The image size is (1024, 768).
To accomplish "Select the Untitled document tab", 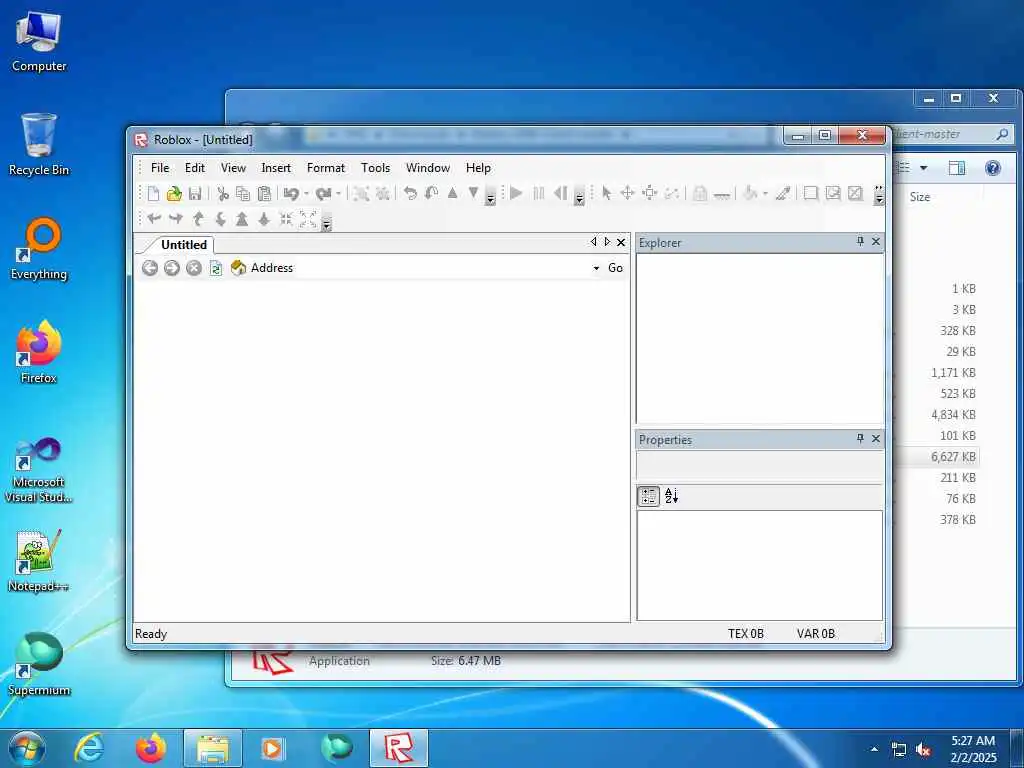I will [x=184, y=245].
